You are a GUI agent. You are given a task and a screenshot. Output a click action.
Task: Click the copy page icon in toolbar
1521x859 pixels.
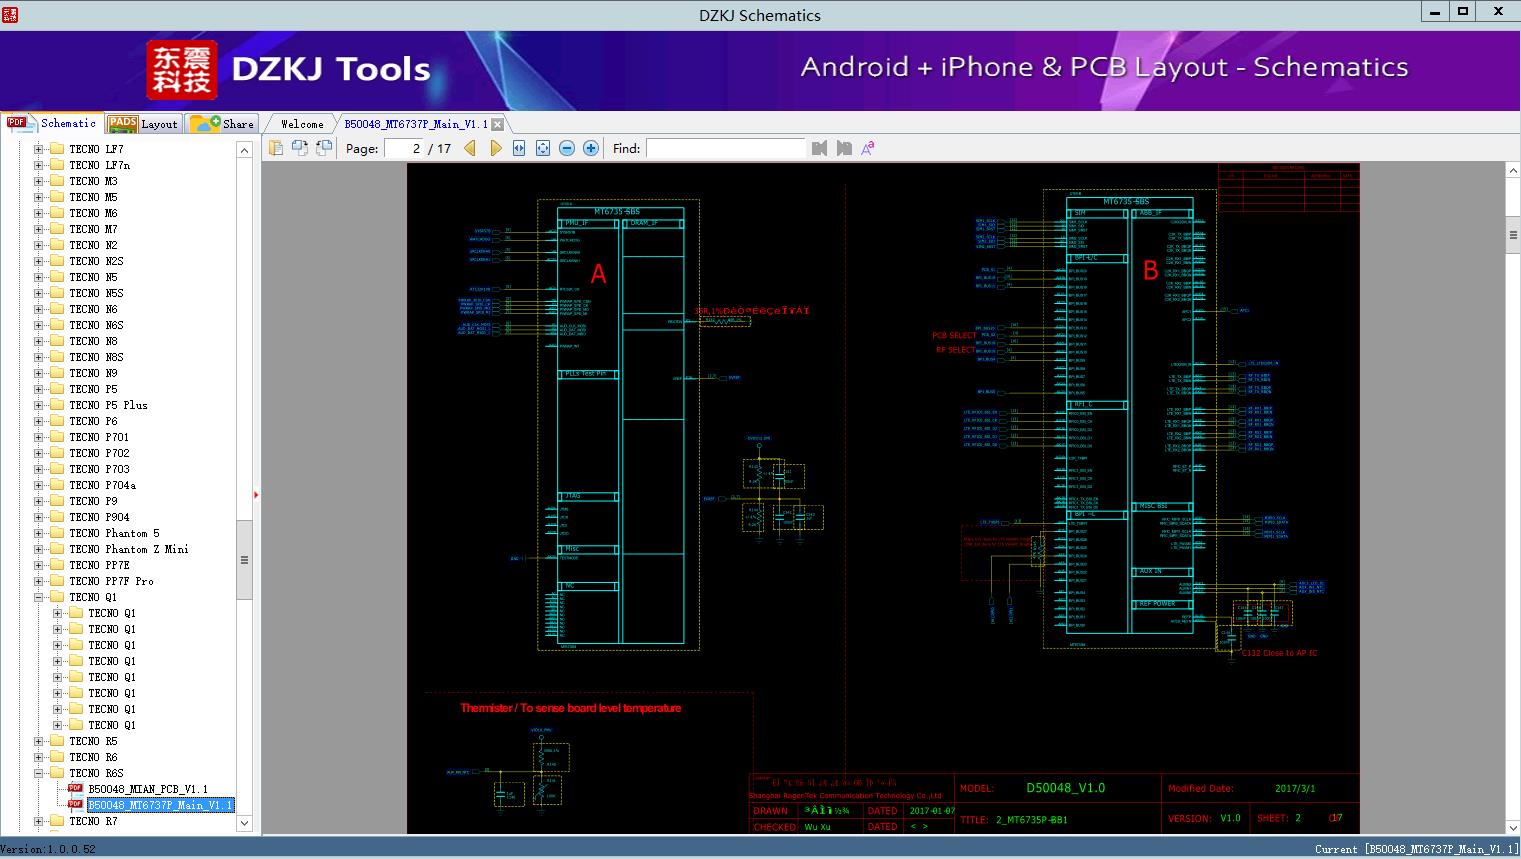276,148
